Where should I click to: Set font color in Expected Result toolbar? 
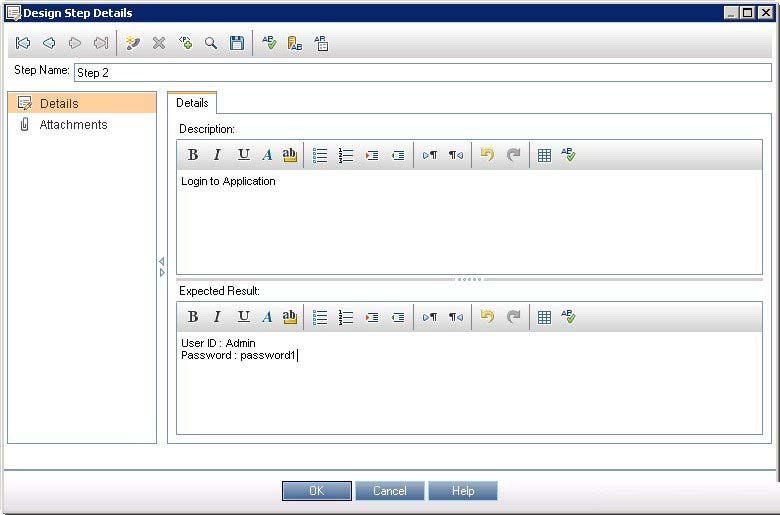click(267, 316)
